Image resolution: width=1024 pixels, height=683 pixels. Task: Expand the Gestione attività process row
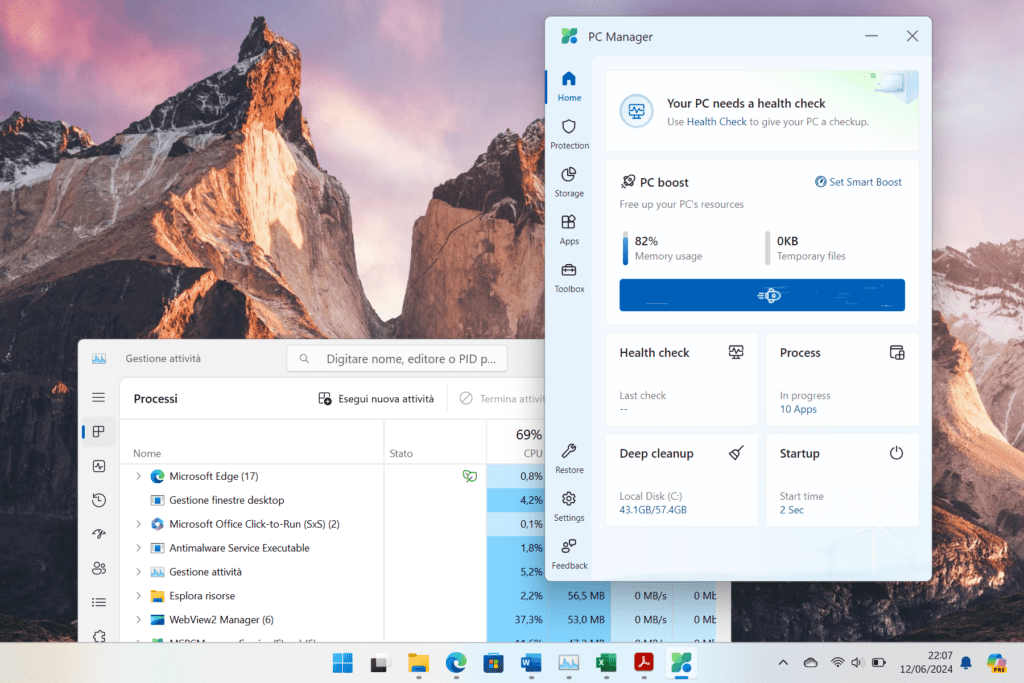point(138,571)
